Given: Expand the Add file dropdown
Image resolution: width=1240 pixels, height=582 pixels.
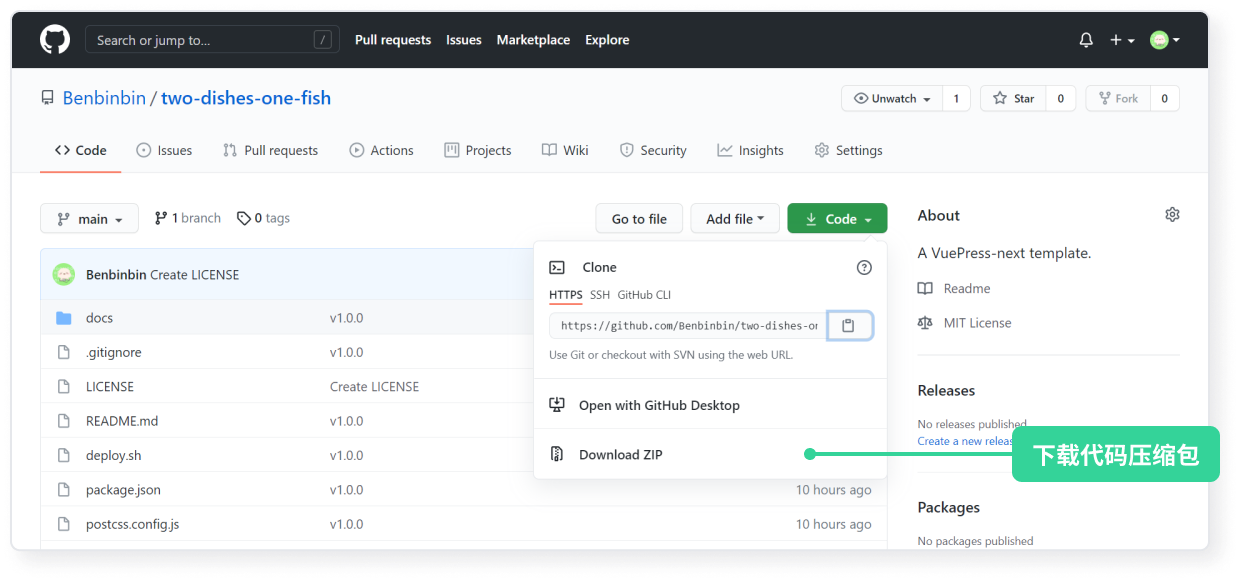Looking at the screenshot, I should click(735, 219).
